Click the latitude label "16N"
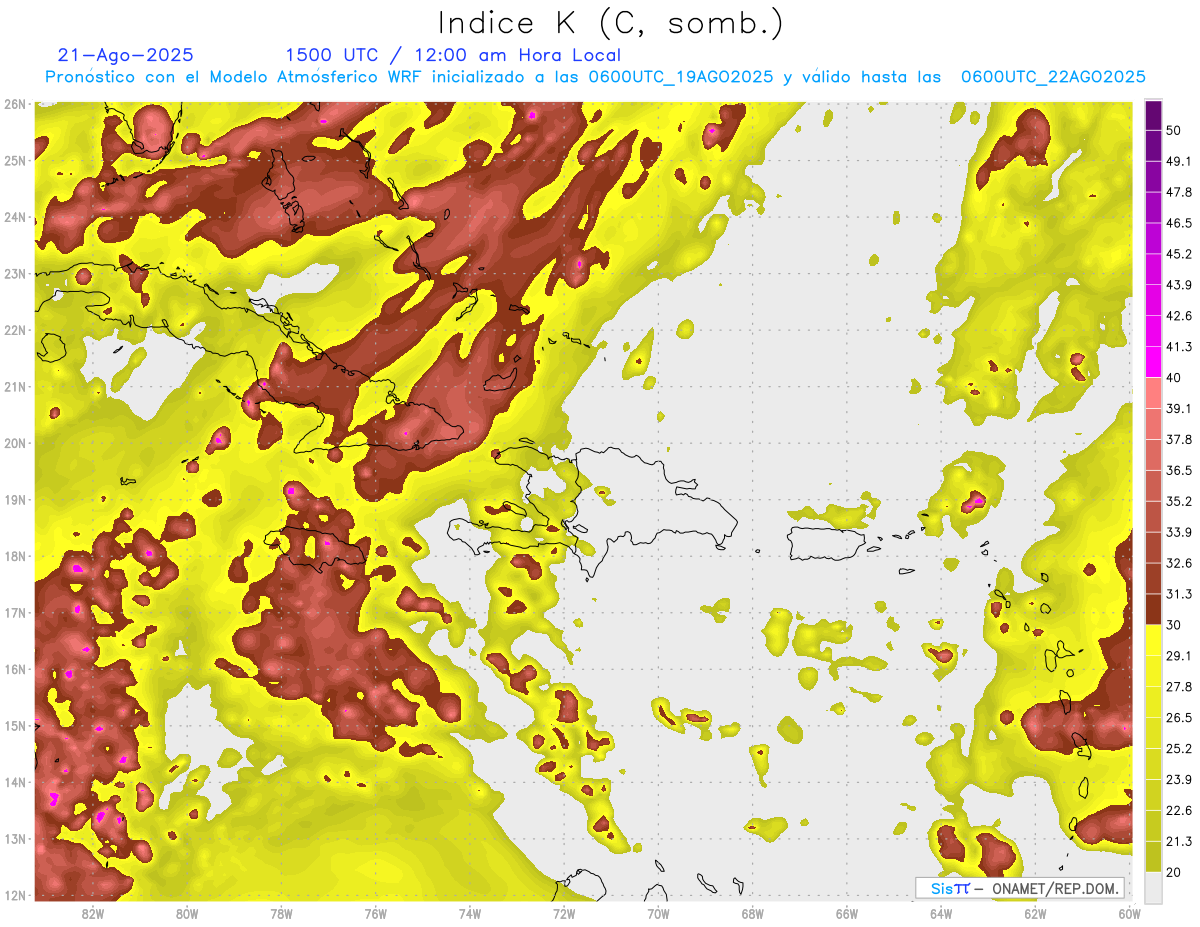Image resolution: width=1200 pixels, height=927 pixels. pos(14,669)
